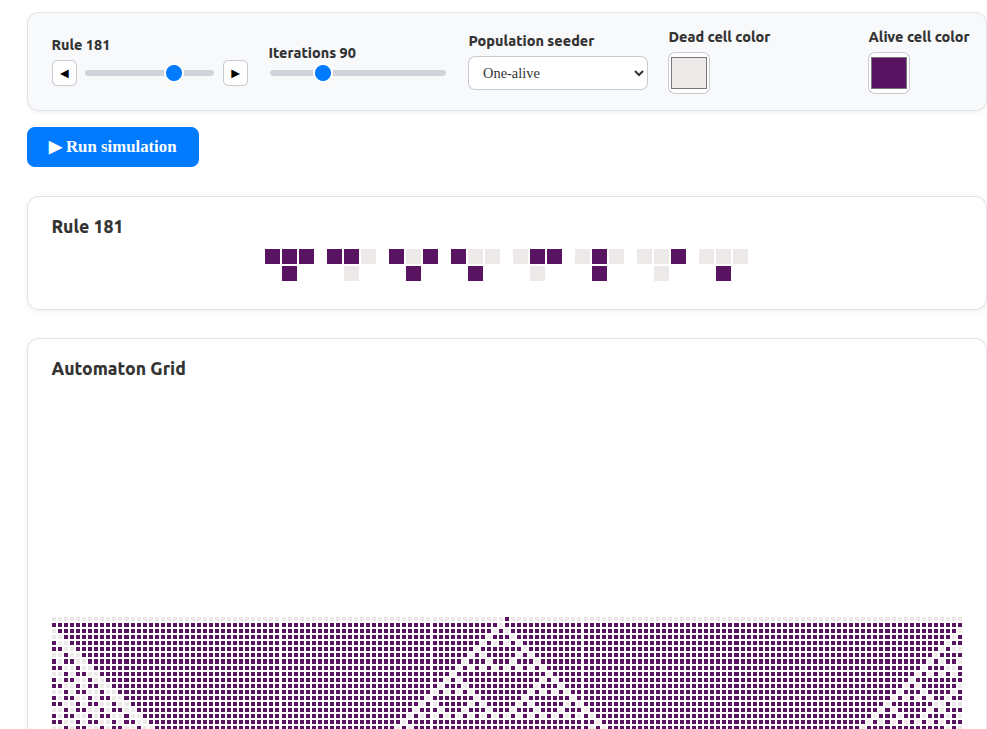Click the play triangle on Run simulation button
Screen dimensions: 987x729
coord(56,147)
